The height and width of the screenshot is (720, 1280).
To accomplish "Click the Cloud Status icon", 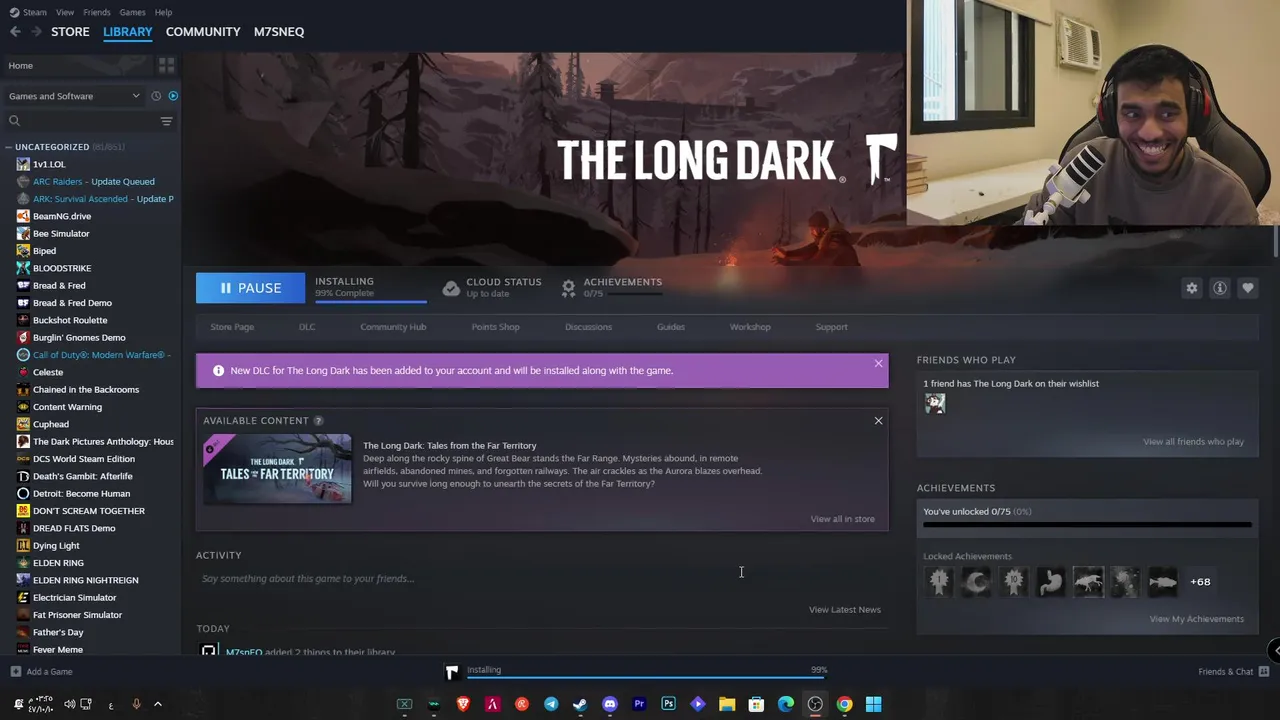I will (451, 288).
